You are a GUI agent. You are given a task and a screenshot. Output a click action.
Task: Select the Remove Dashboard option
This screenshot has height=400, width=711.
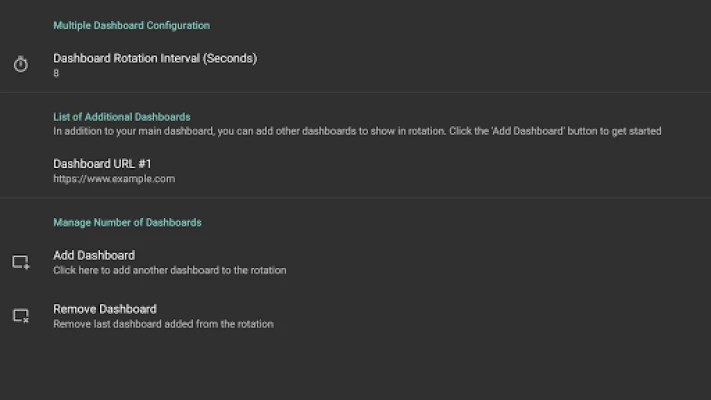tap(104, 309)
